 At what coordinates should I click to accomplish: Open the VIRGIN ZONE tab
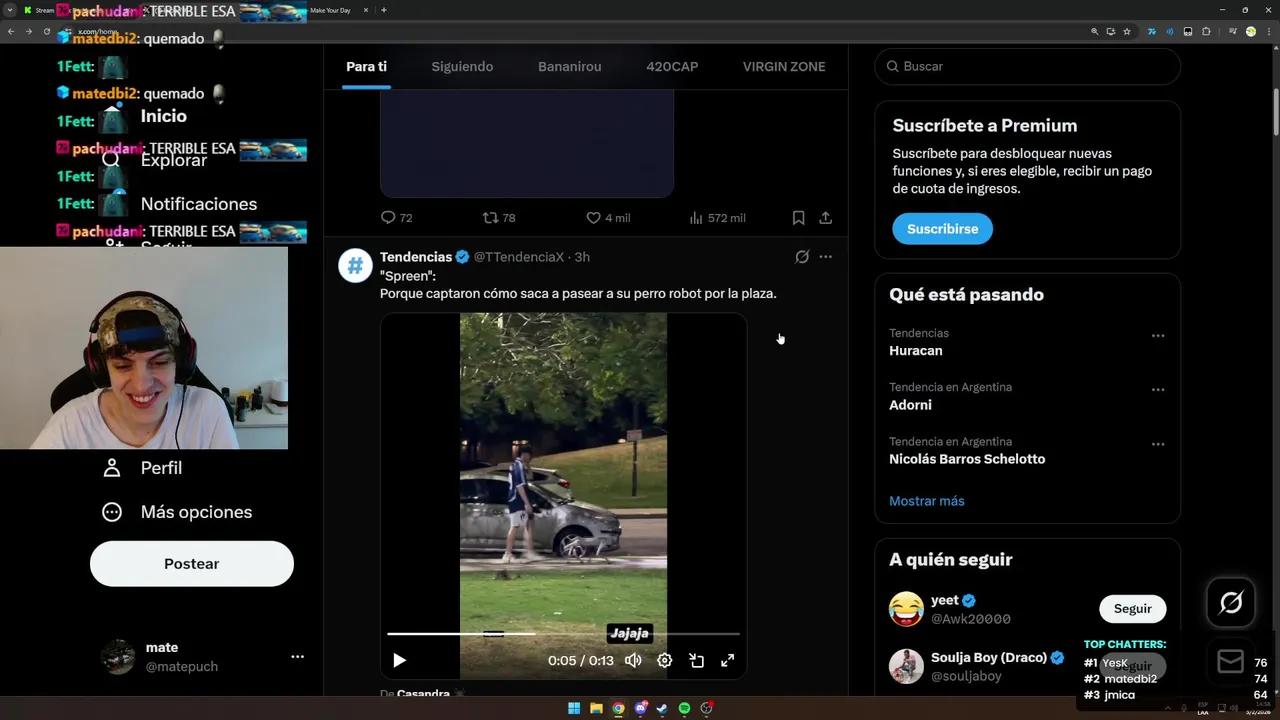[784, 66]
